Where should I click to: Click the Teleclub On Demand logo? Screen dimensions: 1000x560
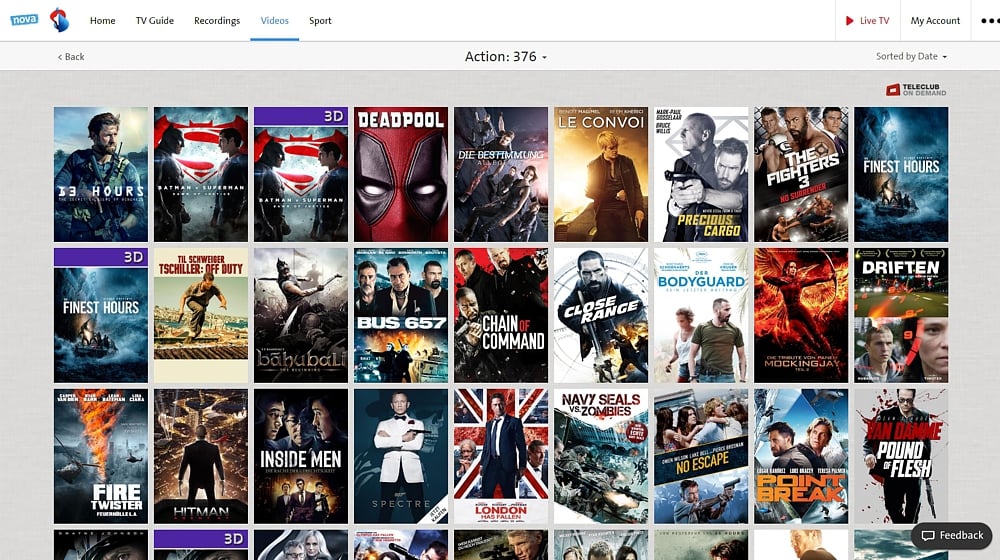pos(916,89)
